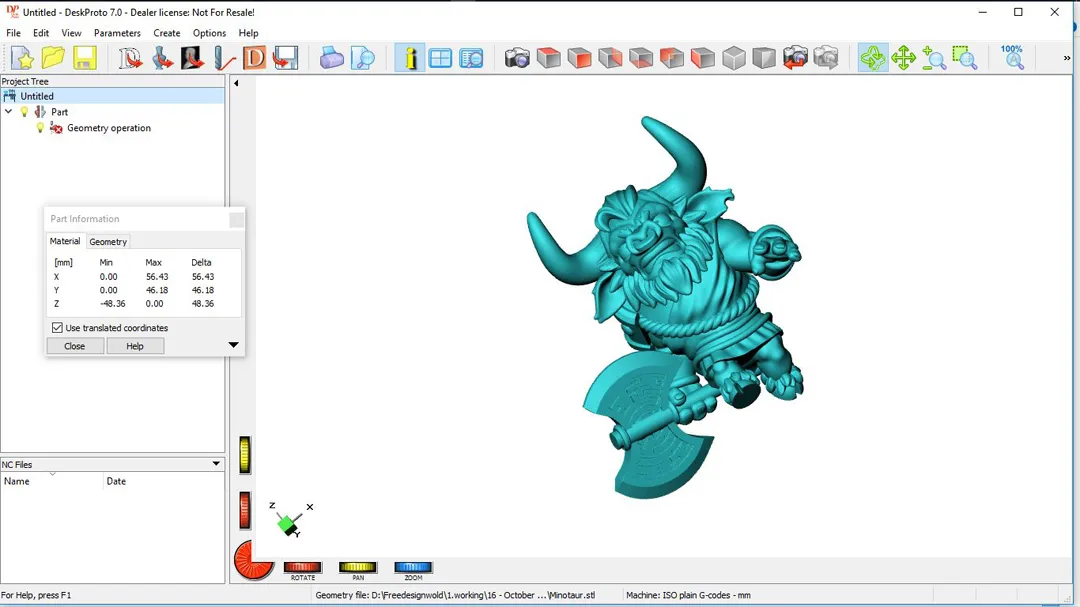Click the red vertical thumbwheel
The width and height of the screenshot is (1080, 607).
click(x=245, y=510)
